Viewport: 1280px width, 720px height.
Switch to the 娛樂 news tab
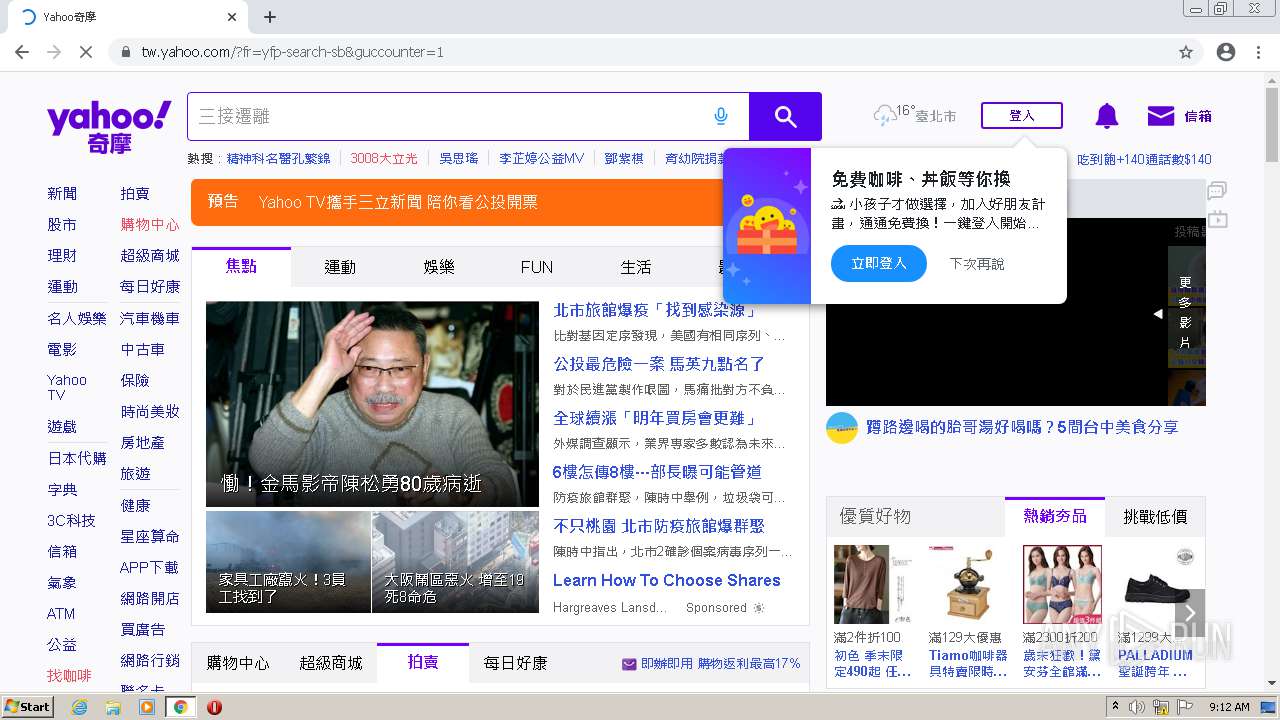pos(439,267)
